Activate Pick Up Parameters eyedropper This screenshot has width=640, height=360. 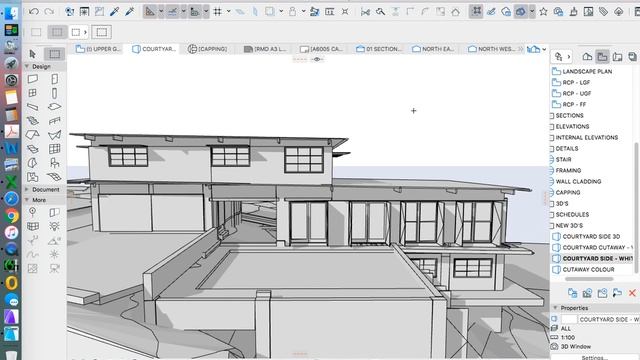pos(114,11)
